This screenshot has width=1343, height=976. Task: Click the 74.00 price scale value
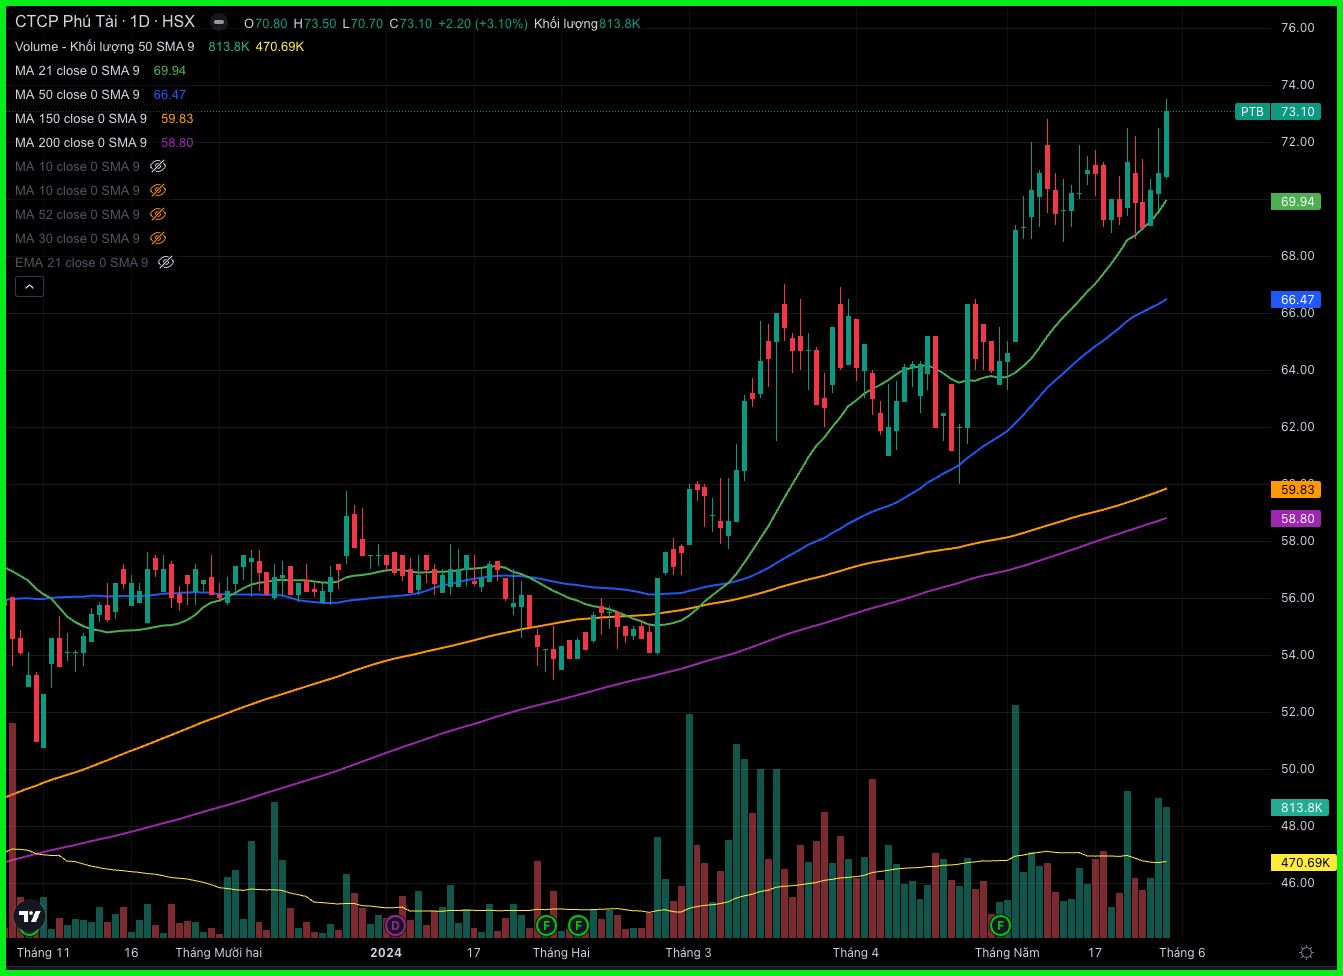pos(1297,85)
